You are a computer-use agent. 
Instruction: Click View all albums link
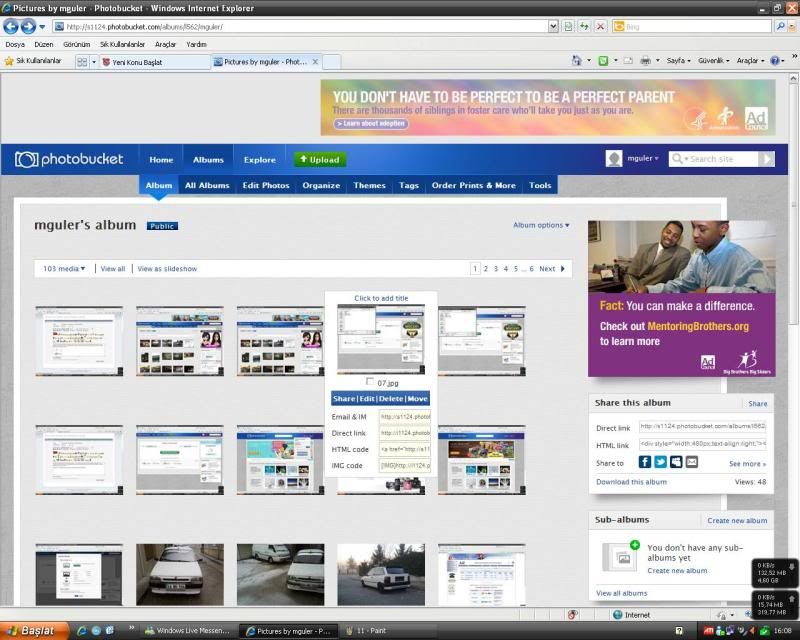pos(621,593)
